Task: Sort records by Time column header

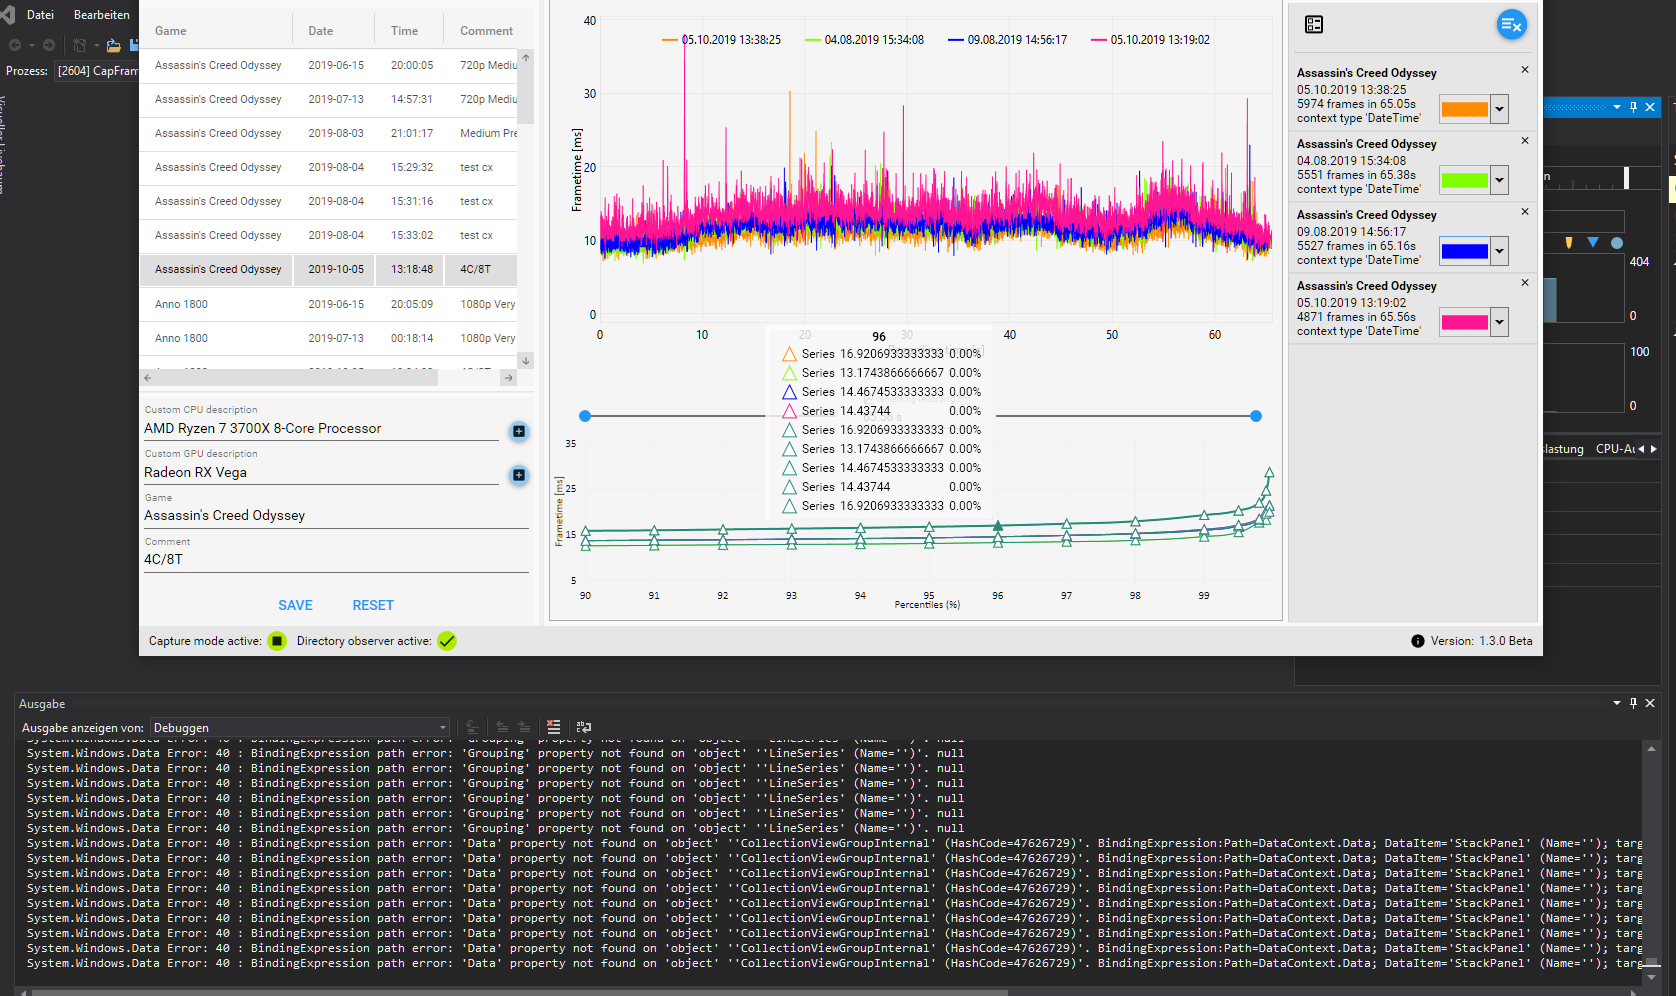Action: tap(404, 31)
